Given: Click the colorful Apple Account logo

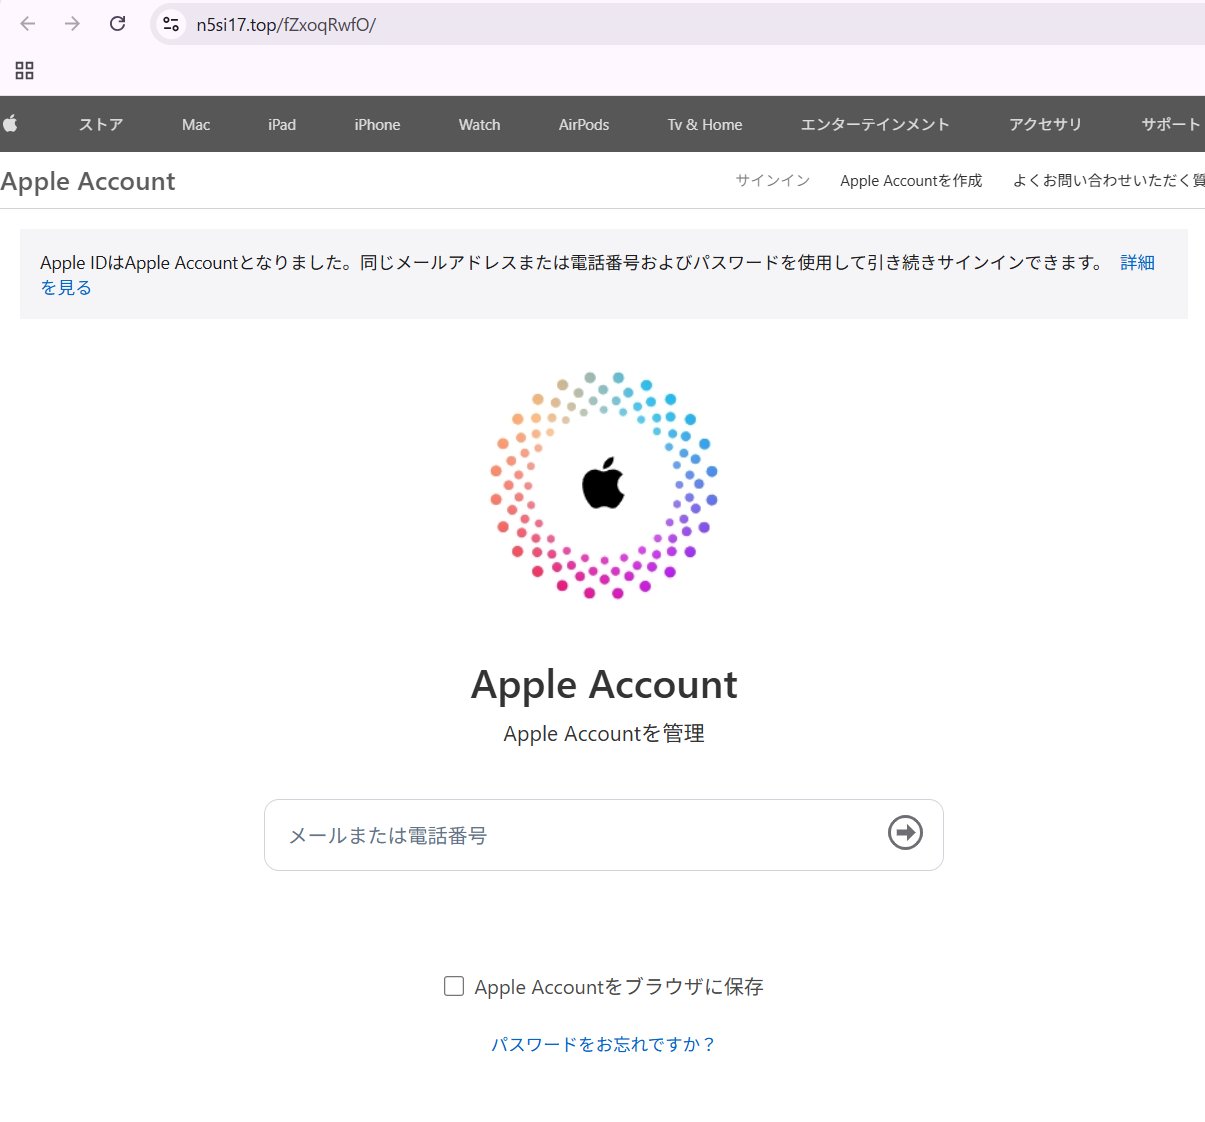Looking at the screenshot, I should coord(604,485).
